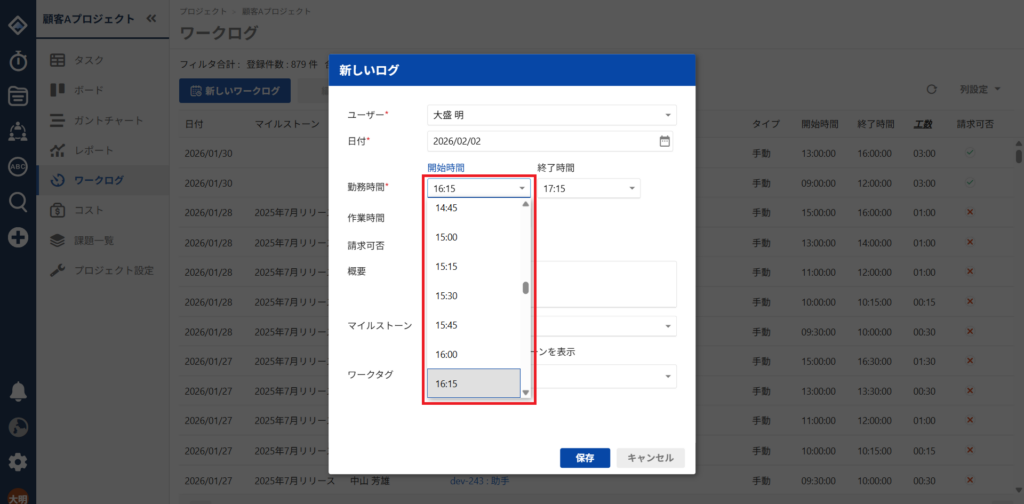Open notifications bell icon
Viewport: 1024px width, 504px height.
[x=17, y=391]
